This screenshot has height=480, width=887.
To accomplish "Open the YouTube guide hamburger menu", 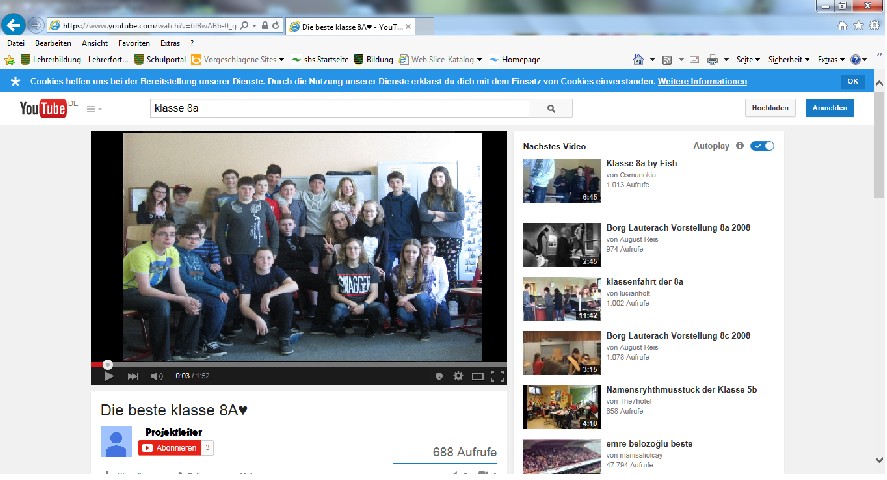I will click(93, 109).
